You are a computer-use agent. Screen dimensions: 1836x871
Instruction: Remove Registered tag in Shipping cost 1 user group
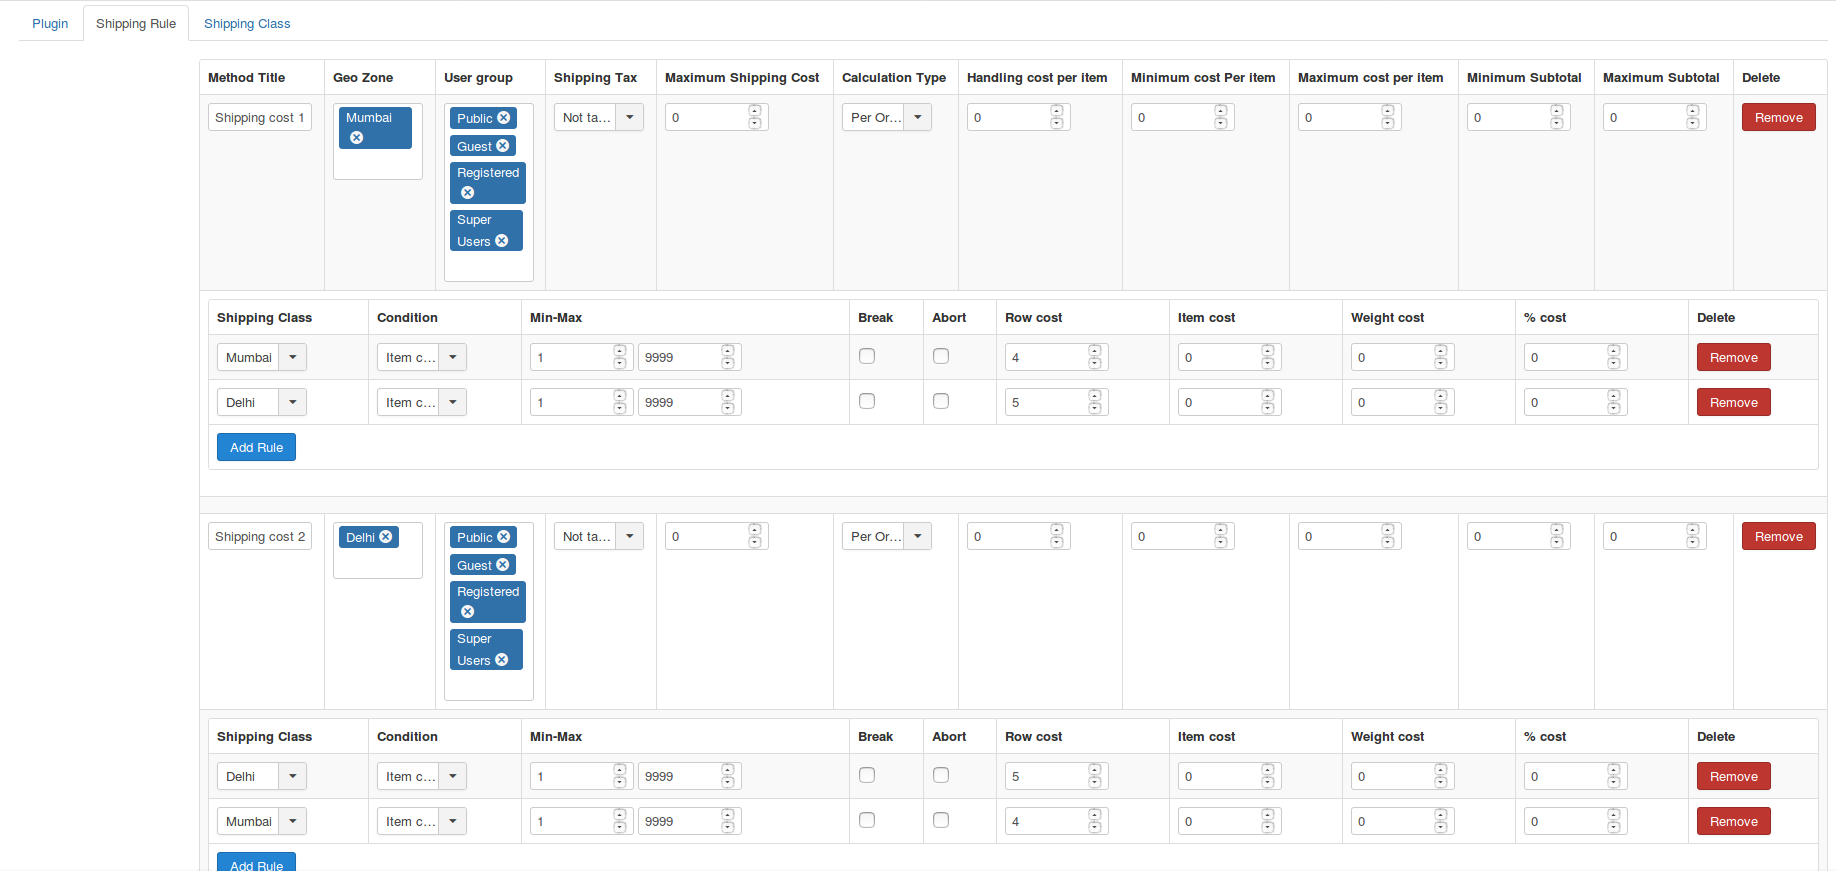[467, 193]
